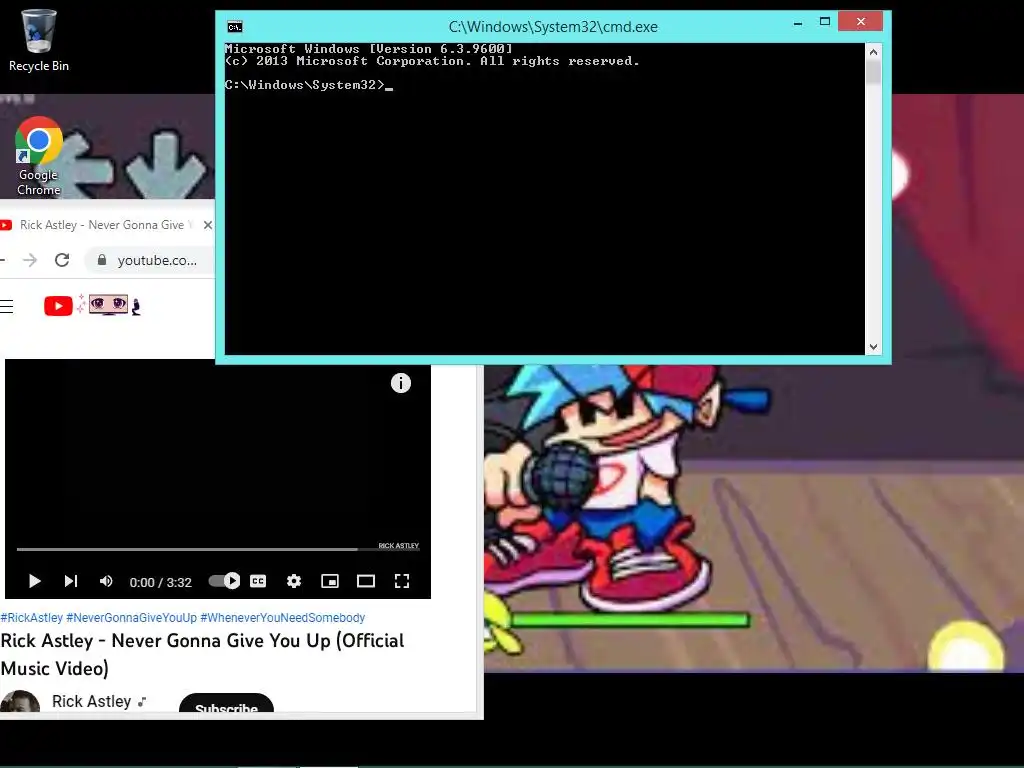Viewport: 1024px width, 768px height.
Task: Click the video time display 0:00 / 3:32
Action: click(161, 582)
